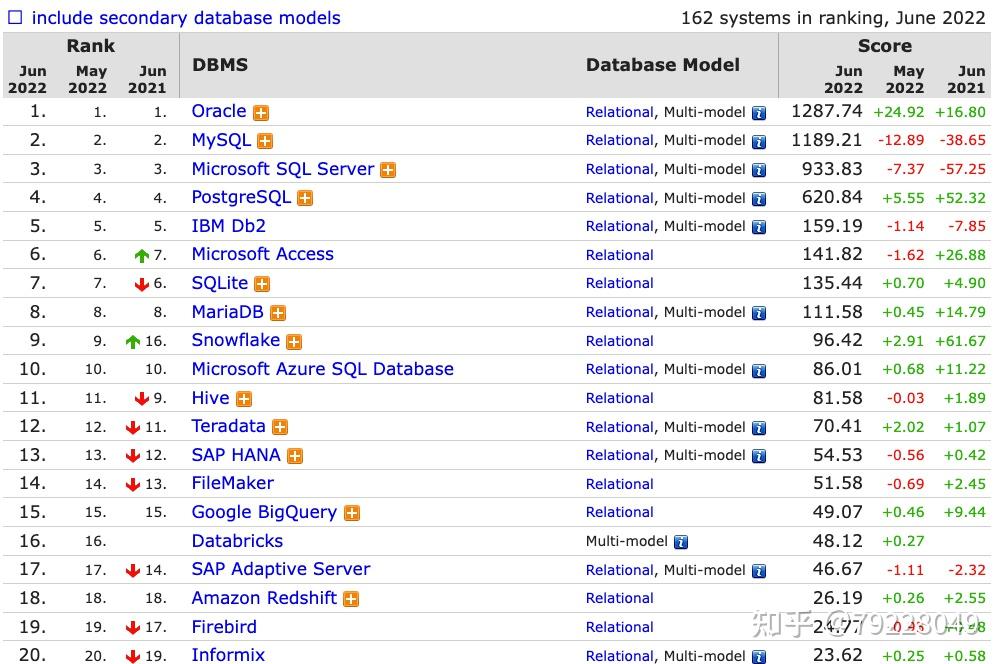Open the plus icon after Amazon Redshift

[x=351, y=599]
